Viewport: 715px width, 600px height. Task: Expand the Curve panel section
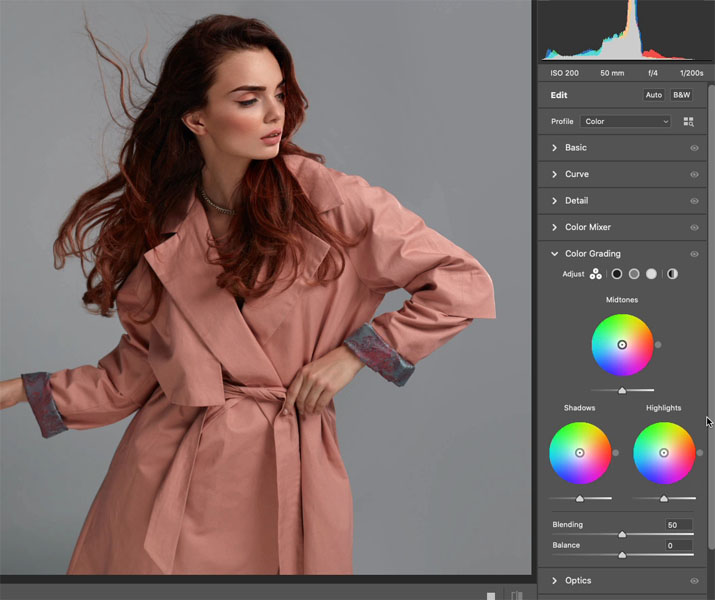555,174
